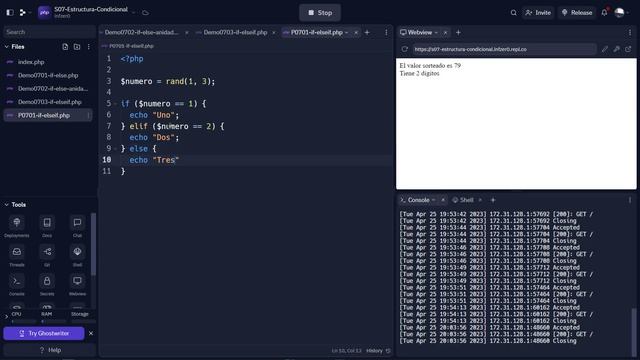640x360 pixels.
Task: Select the Webview pane tab
Action: 420,32
